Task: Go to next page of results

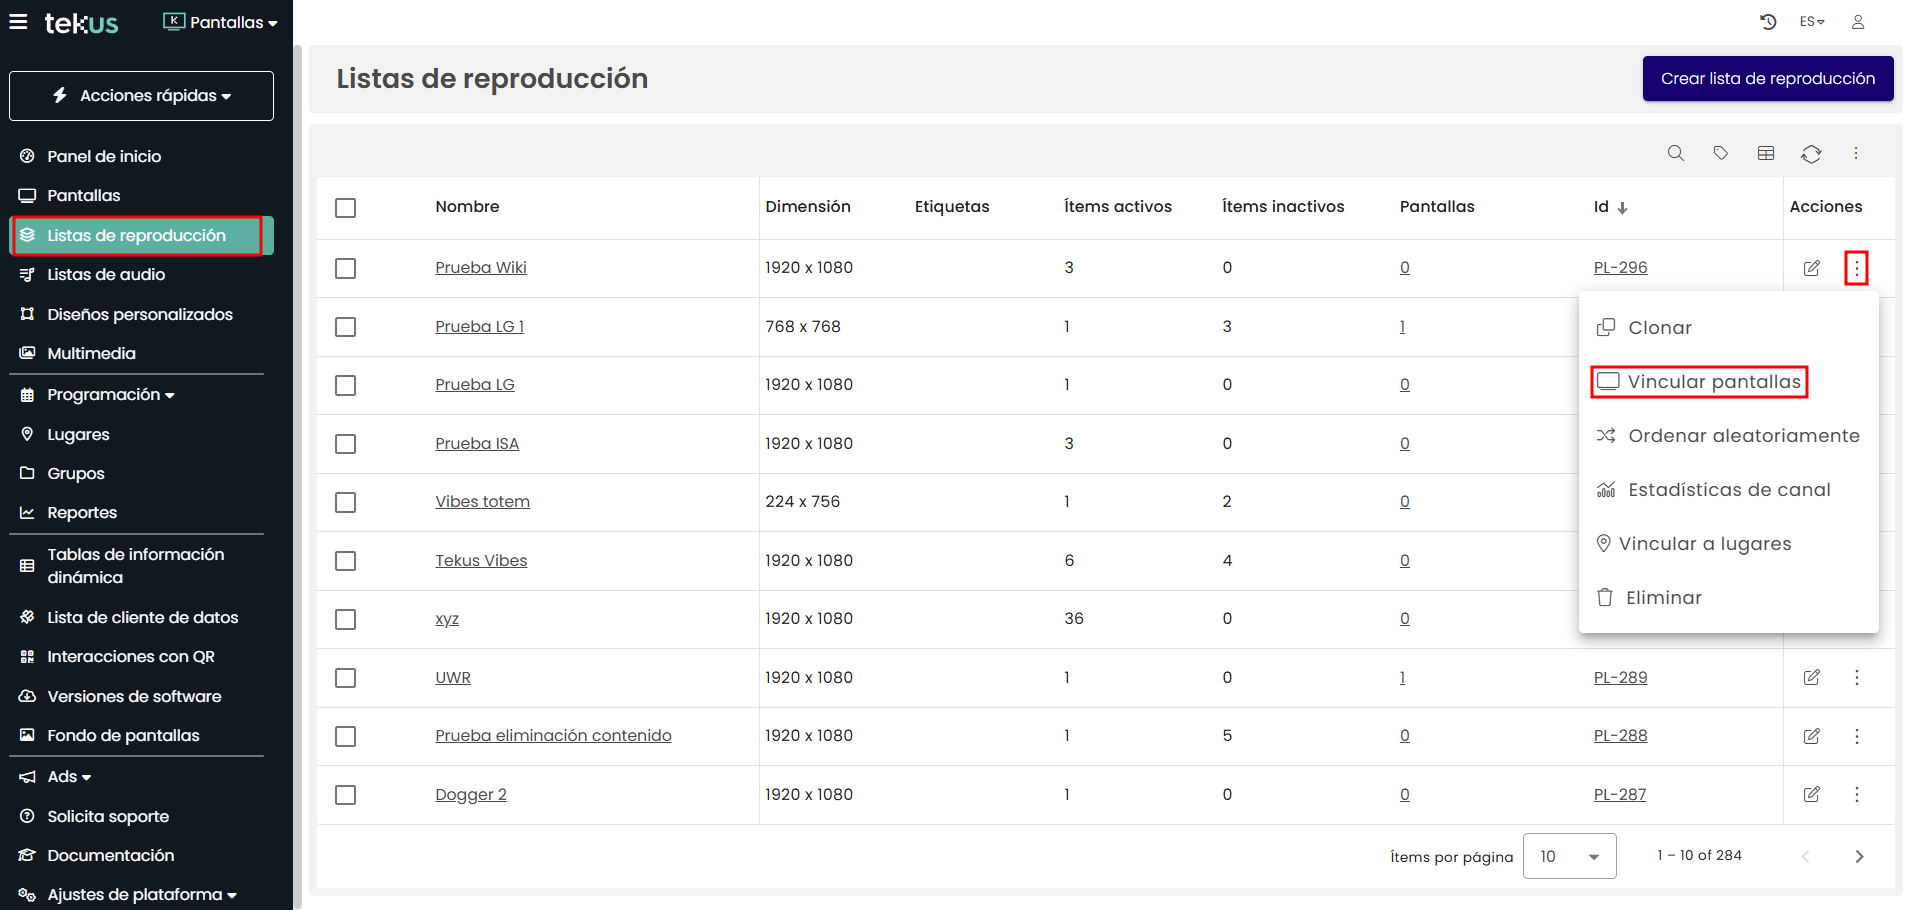Action: tap(1858, 856)
